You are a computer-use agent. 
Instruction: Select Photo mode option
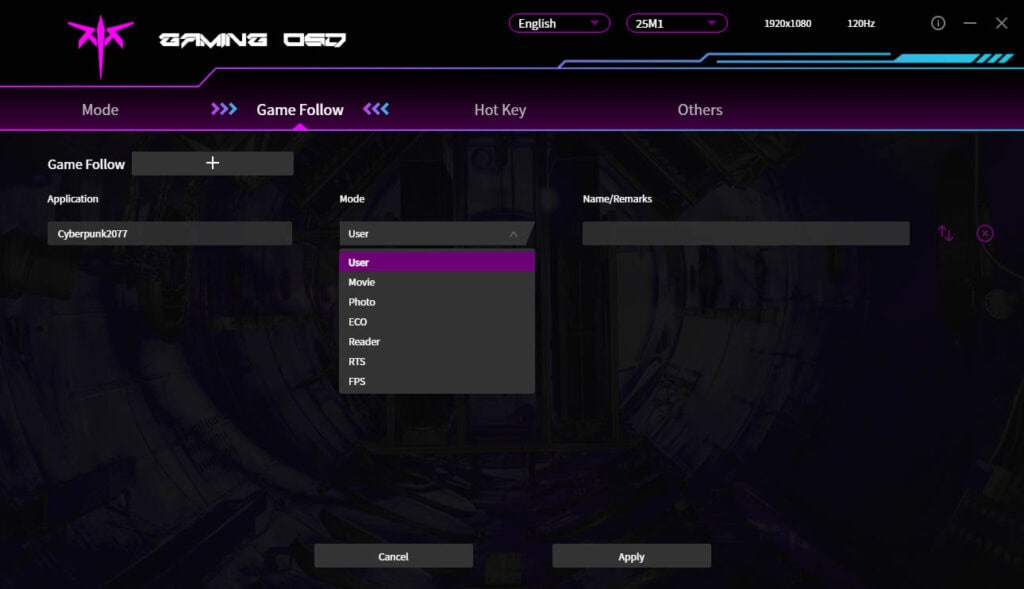437,302
